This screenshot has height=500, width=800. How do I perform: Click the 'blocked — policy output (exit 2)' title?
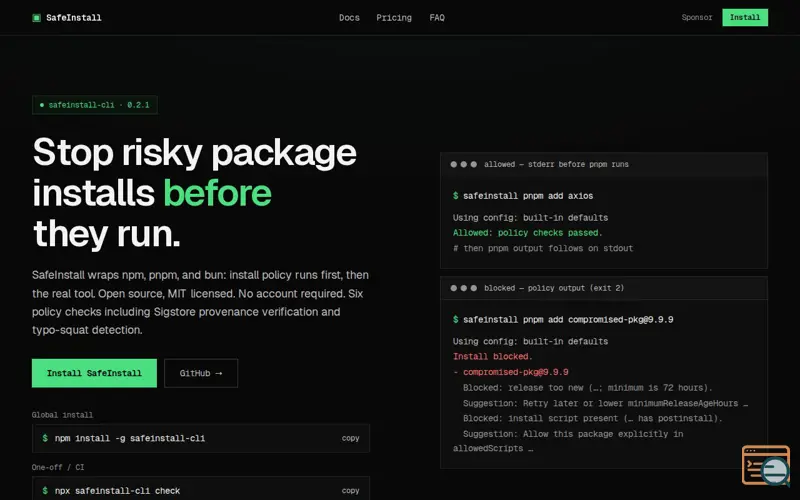(554, 288)
